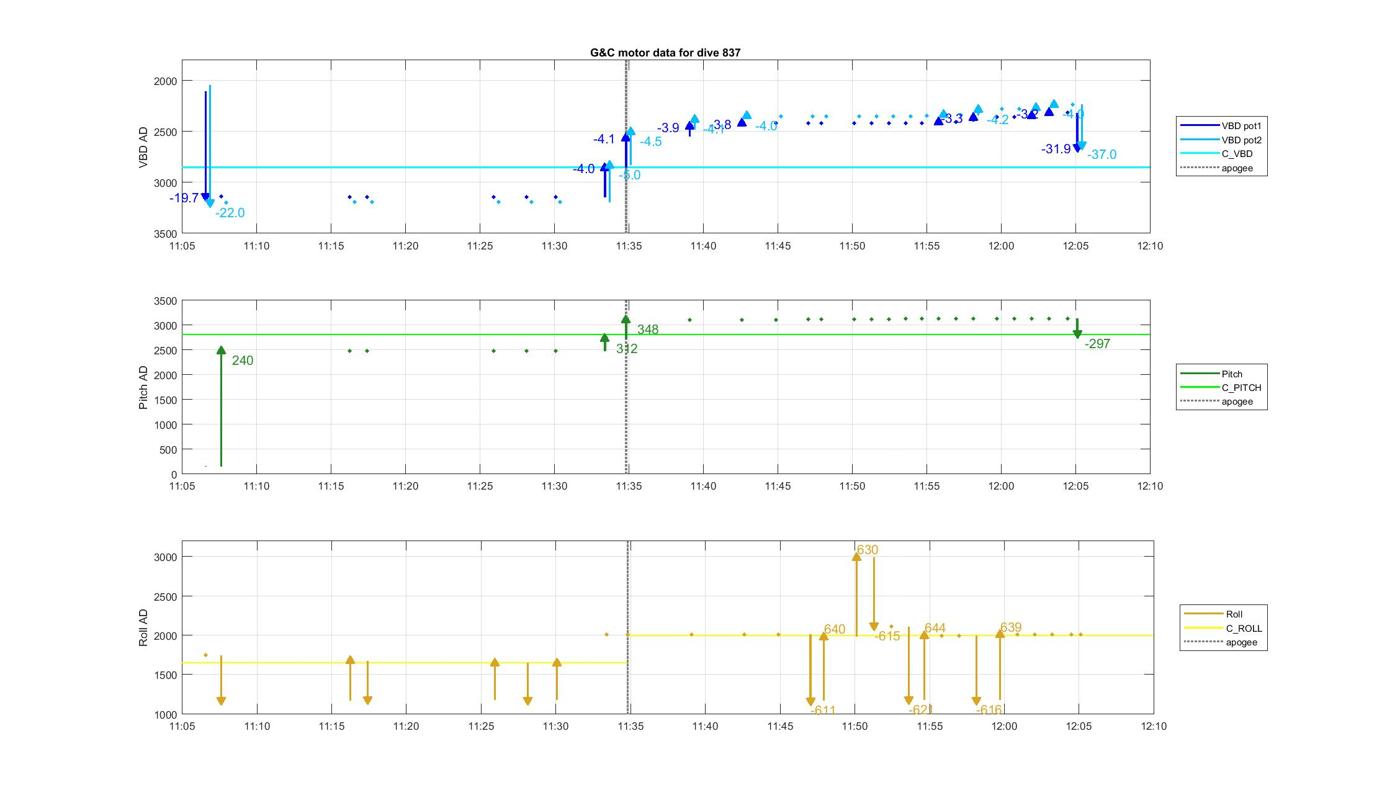Screen dimensions: 1400x802
Task: Click the '1500' tick on the Roll axis
Action: click(164, 675)
